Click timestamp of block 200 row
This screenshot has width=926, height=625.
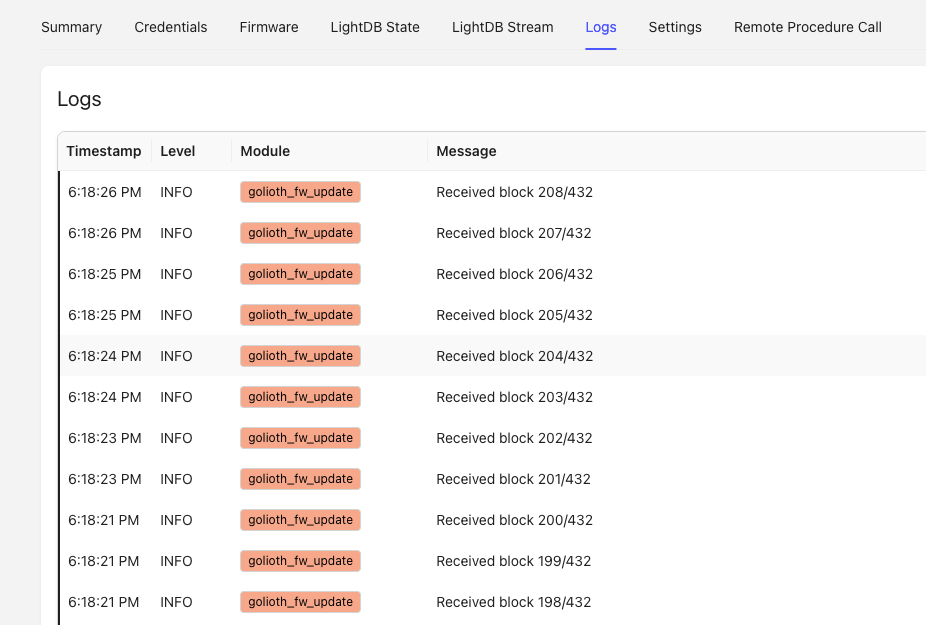103,520
